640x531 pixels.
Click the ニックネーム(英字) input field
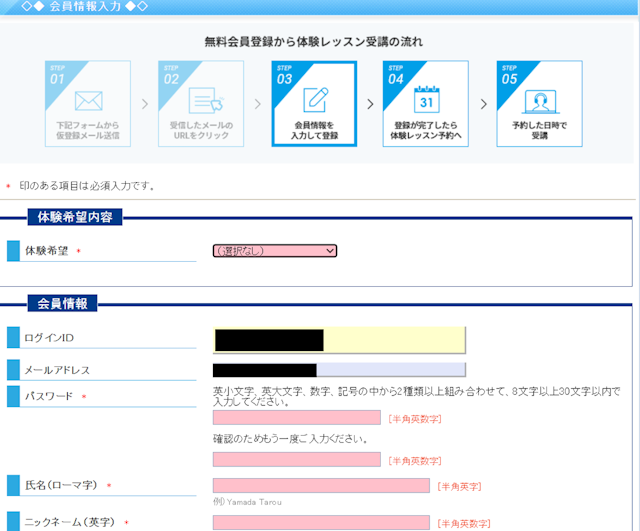[321, 522]
